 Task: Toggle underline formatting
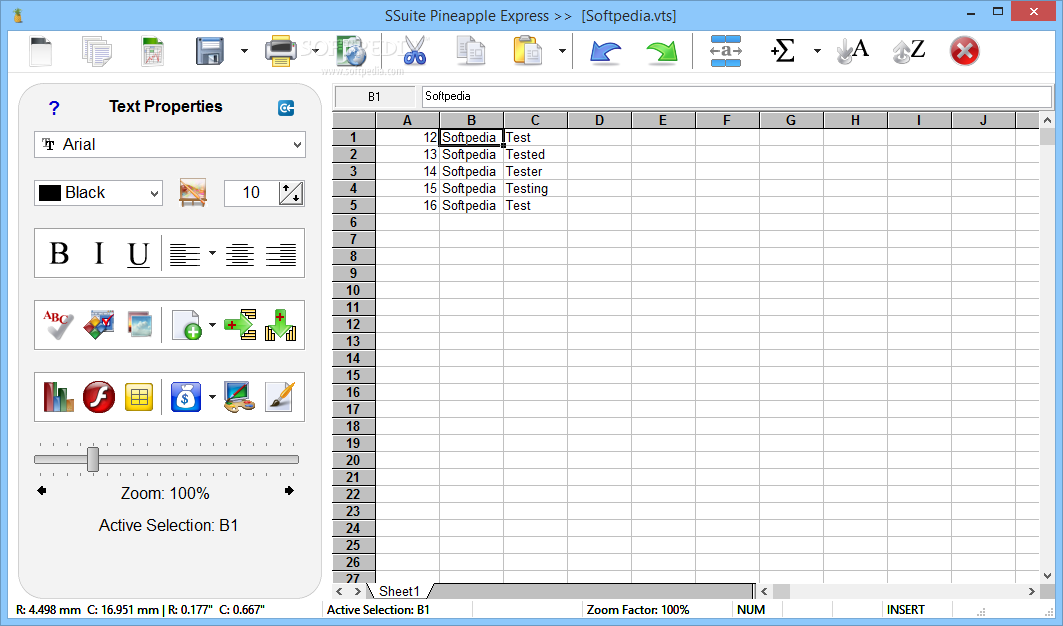[138, 254]
